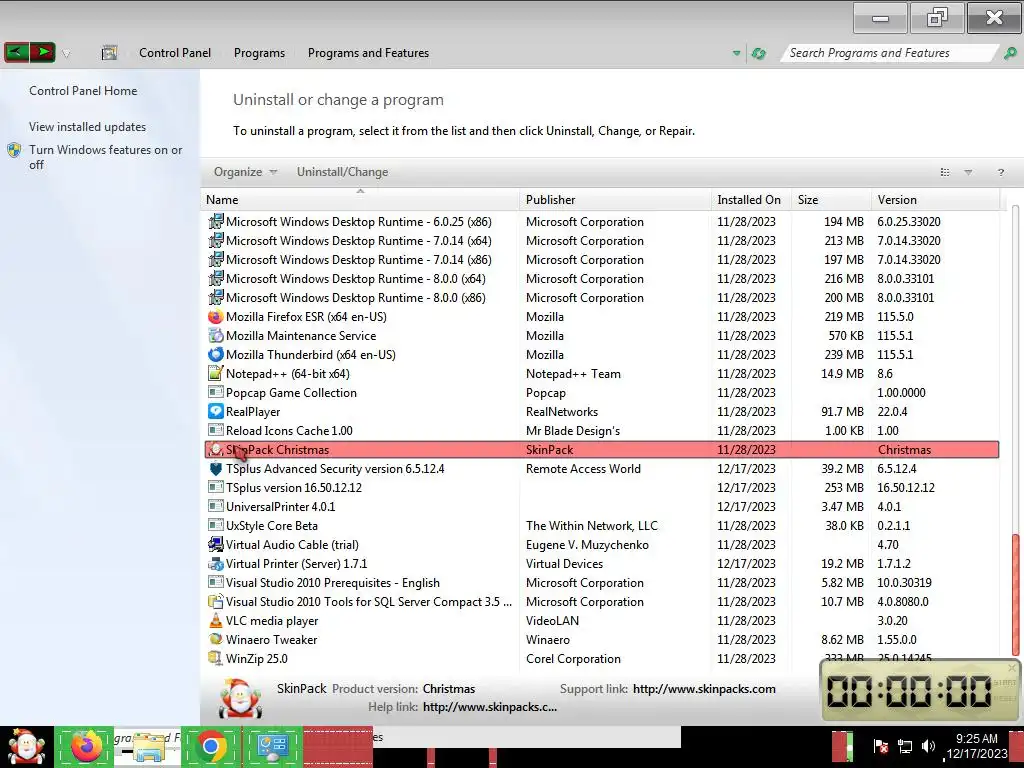Screen dimensions: 1024x768
Task: Select the WinZip 25.0 icon
Action: pos(216,658)
